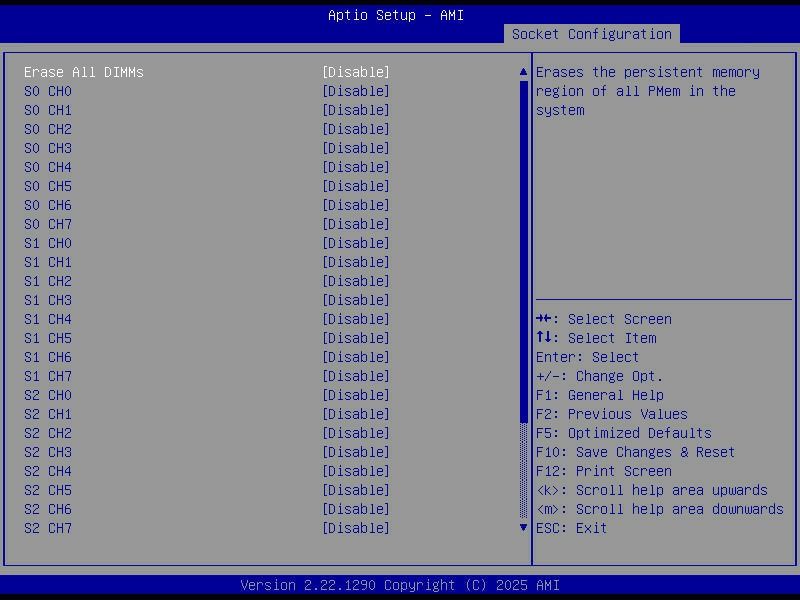Select the Socket Configuration tab

pyautogui.click(x=591, y=34)
